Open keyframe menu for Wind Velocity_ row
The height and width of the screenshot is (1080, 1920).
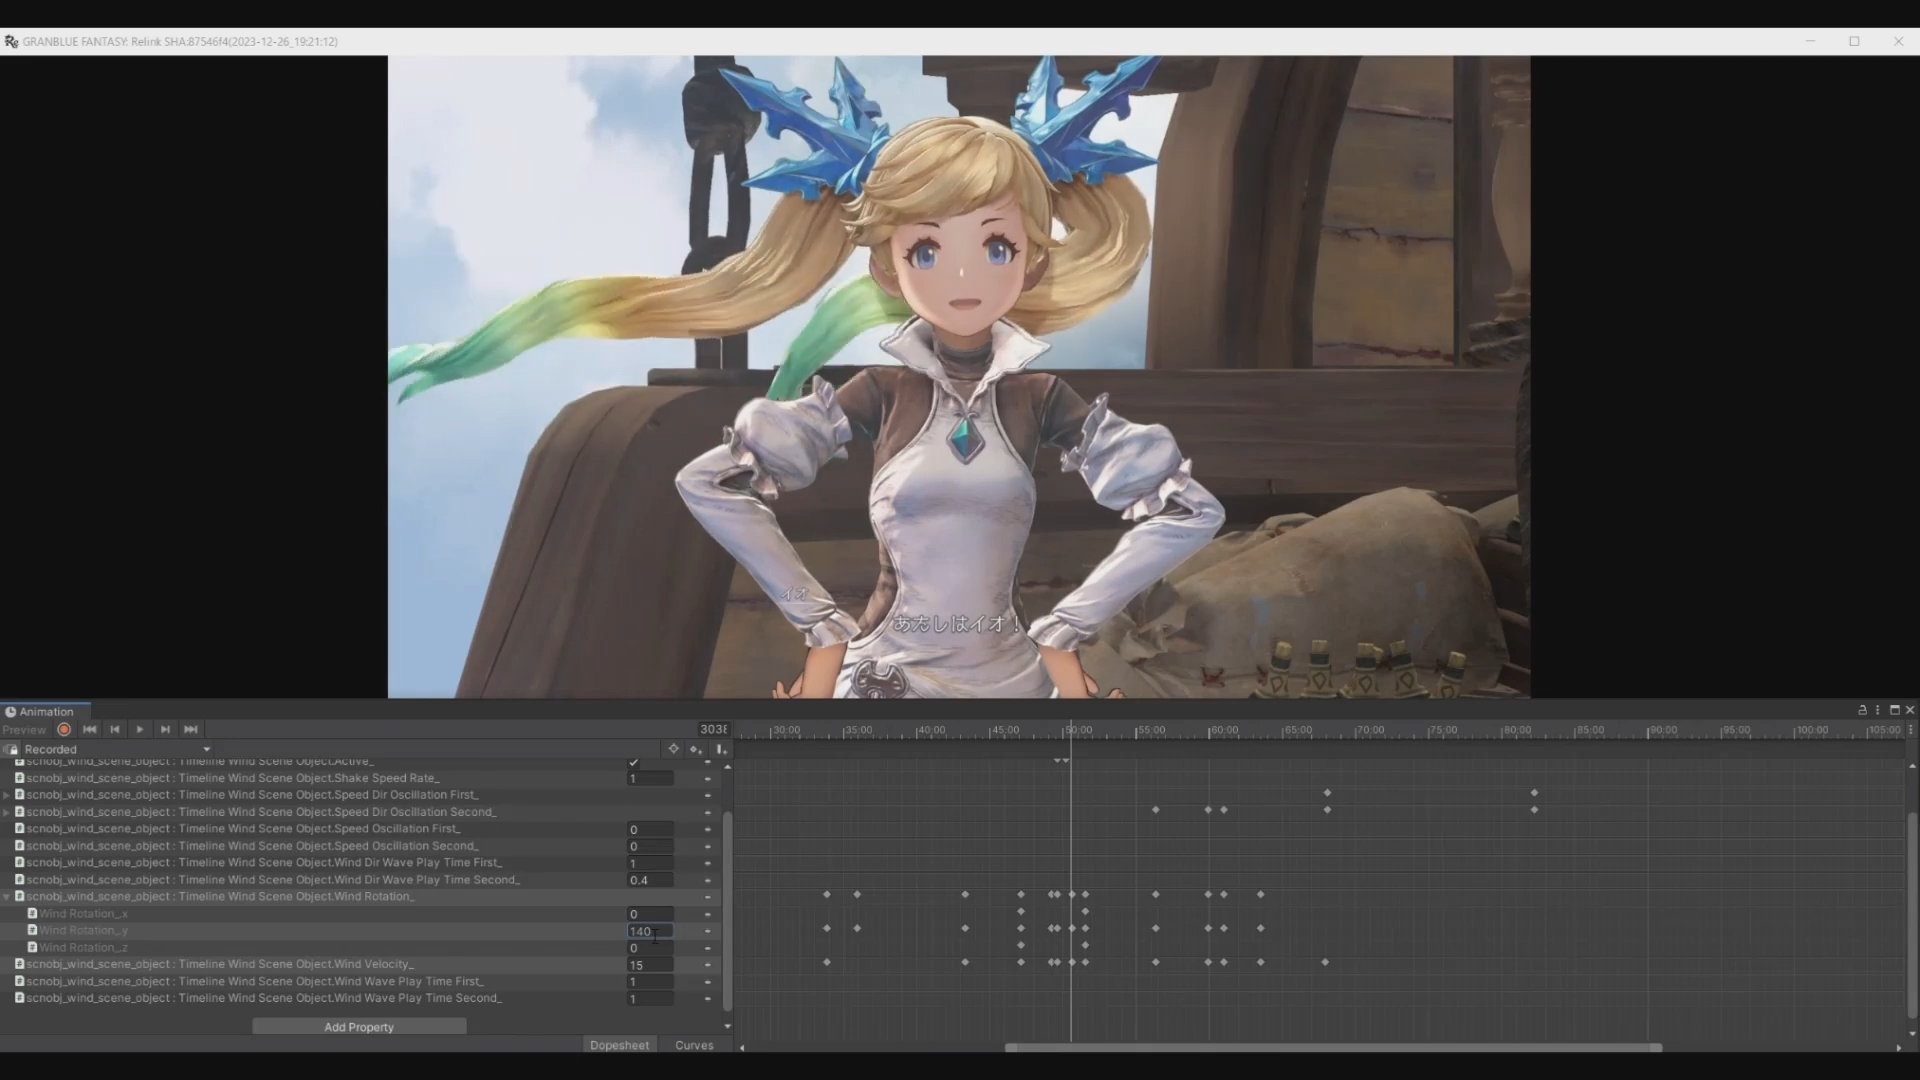point(708,965)
